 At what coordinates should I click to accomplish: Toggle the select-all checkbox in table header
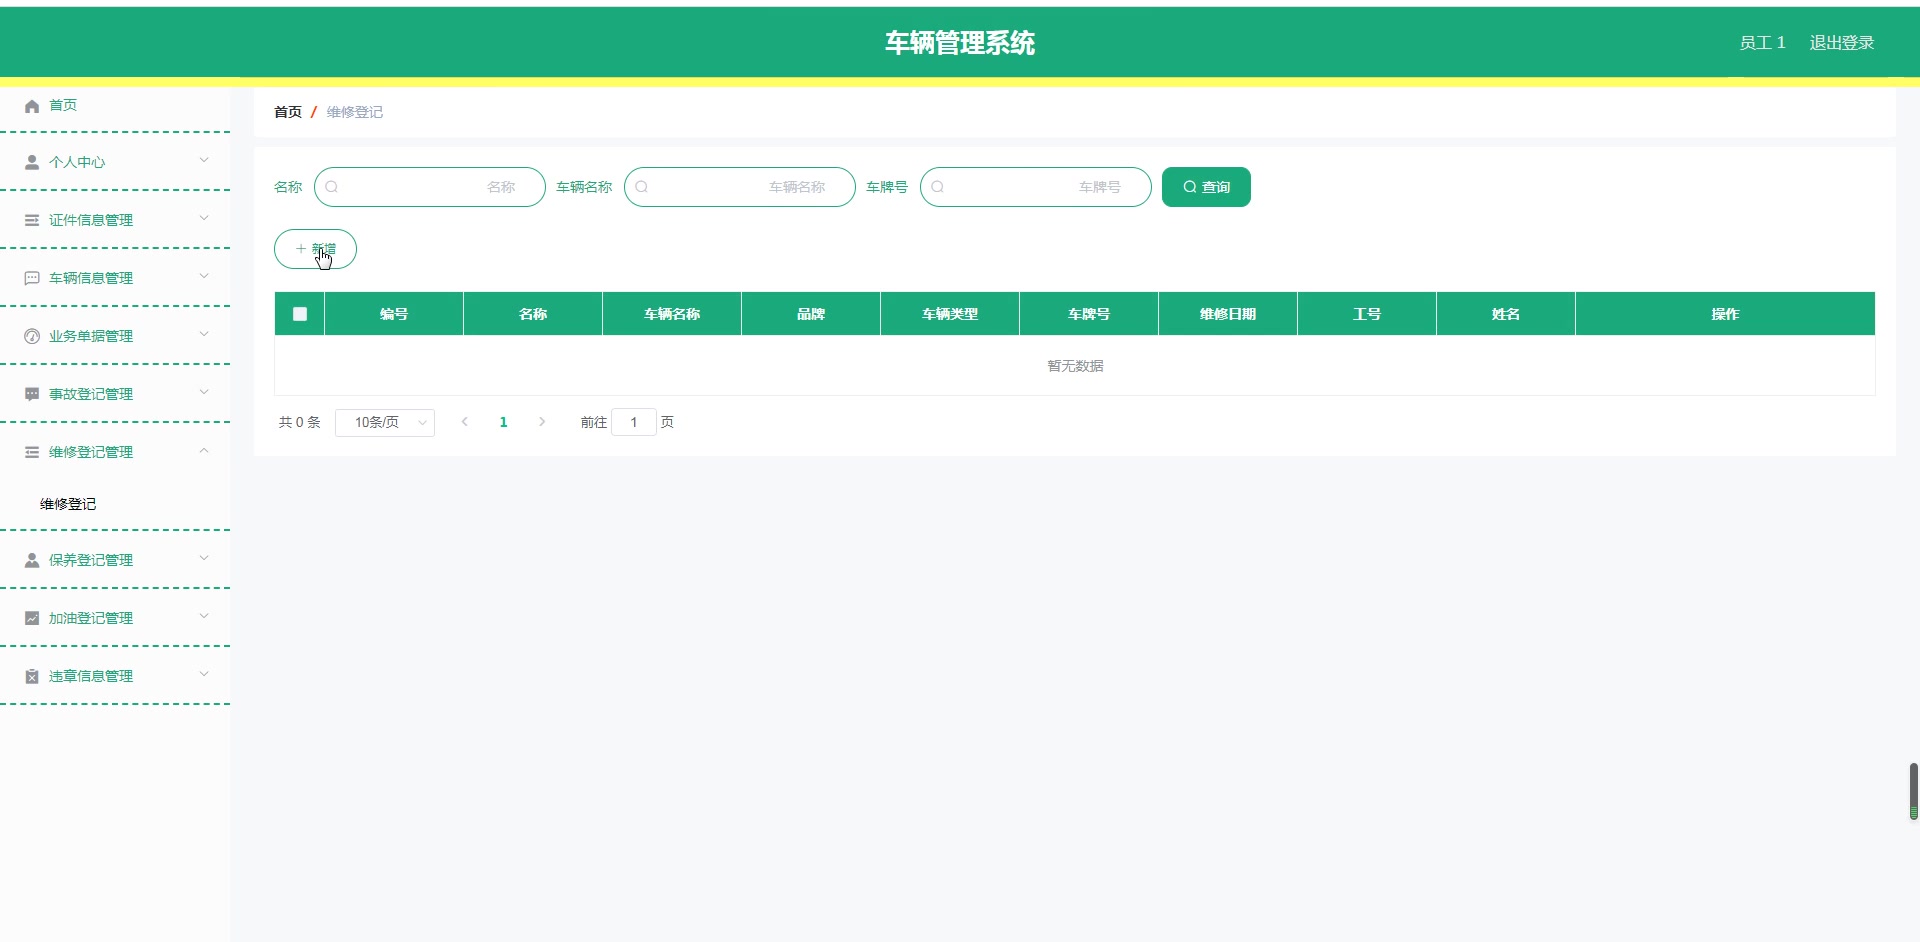[x=298, y=313]
